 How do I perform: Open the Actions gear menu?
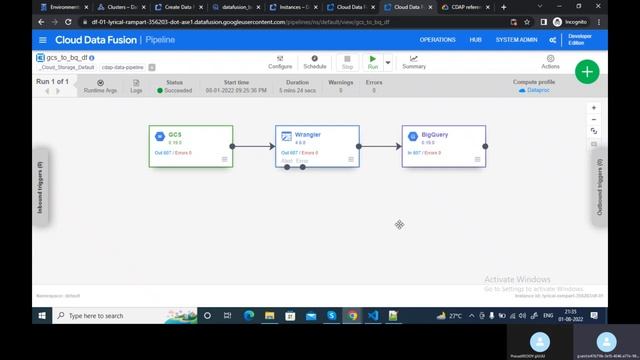[550, 62]
